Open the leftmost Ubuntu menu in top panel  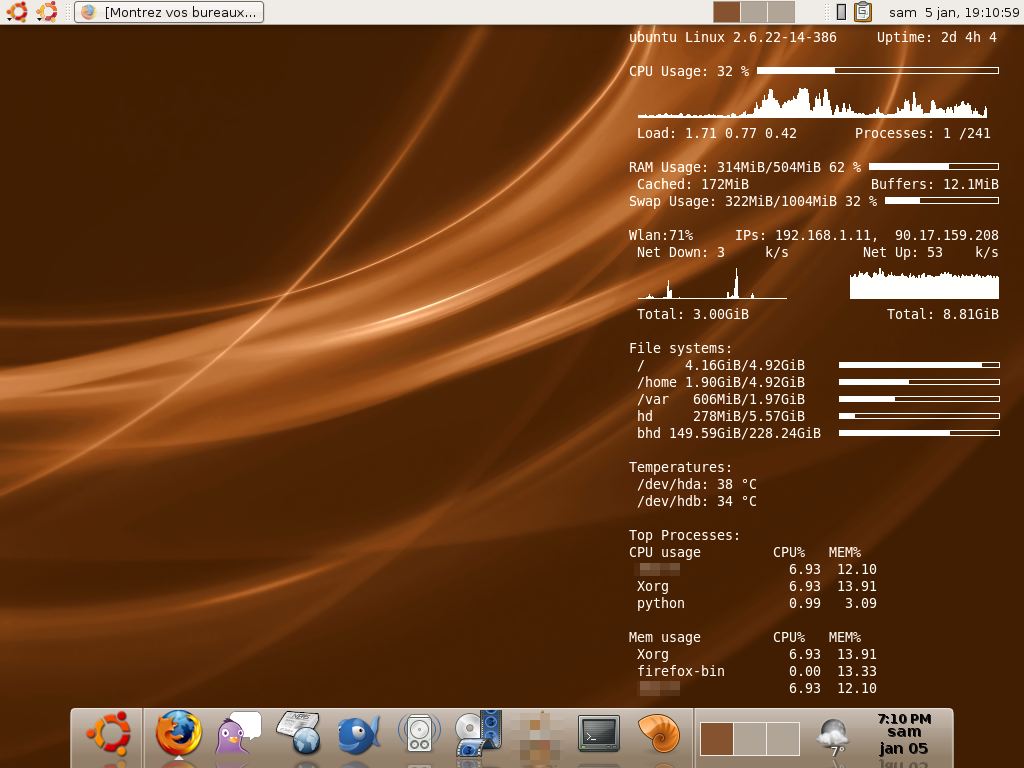click(17, 12)
